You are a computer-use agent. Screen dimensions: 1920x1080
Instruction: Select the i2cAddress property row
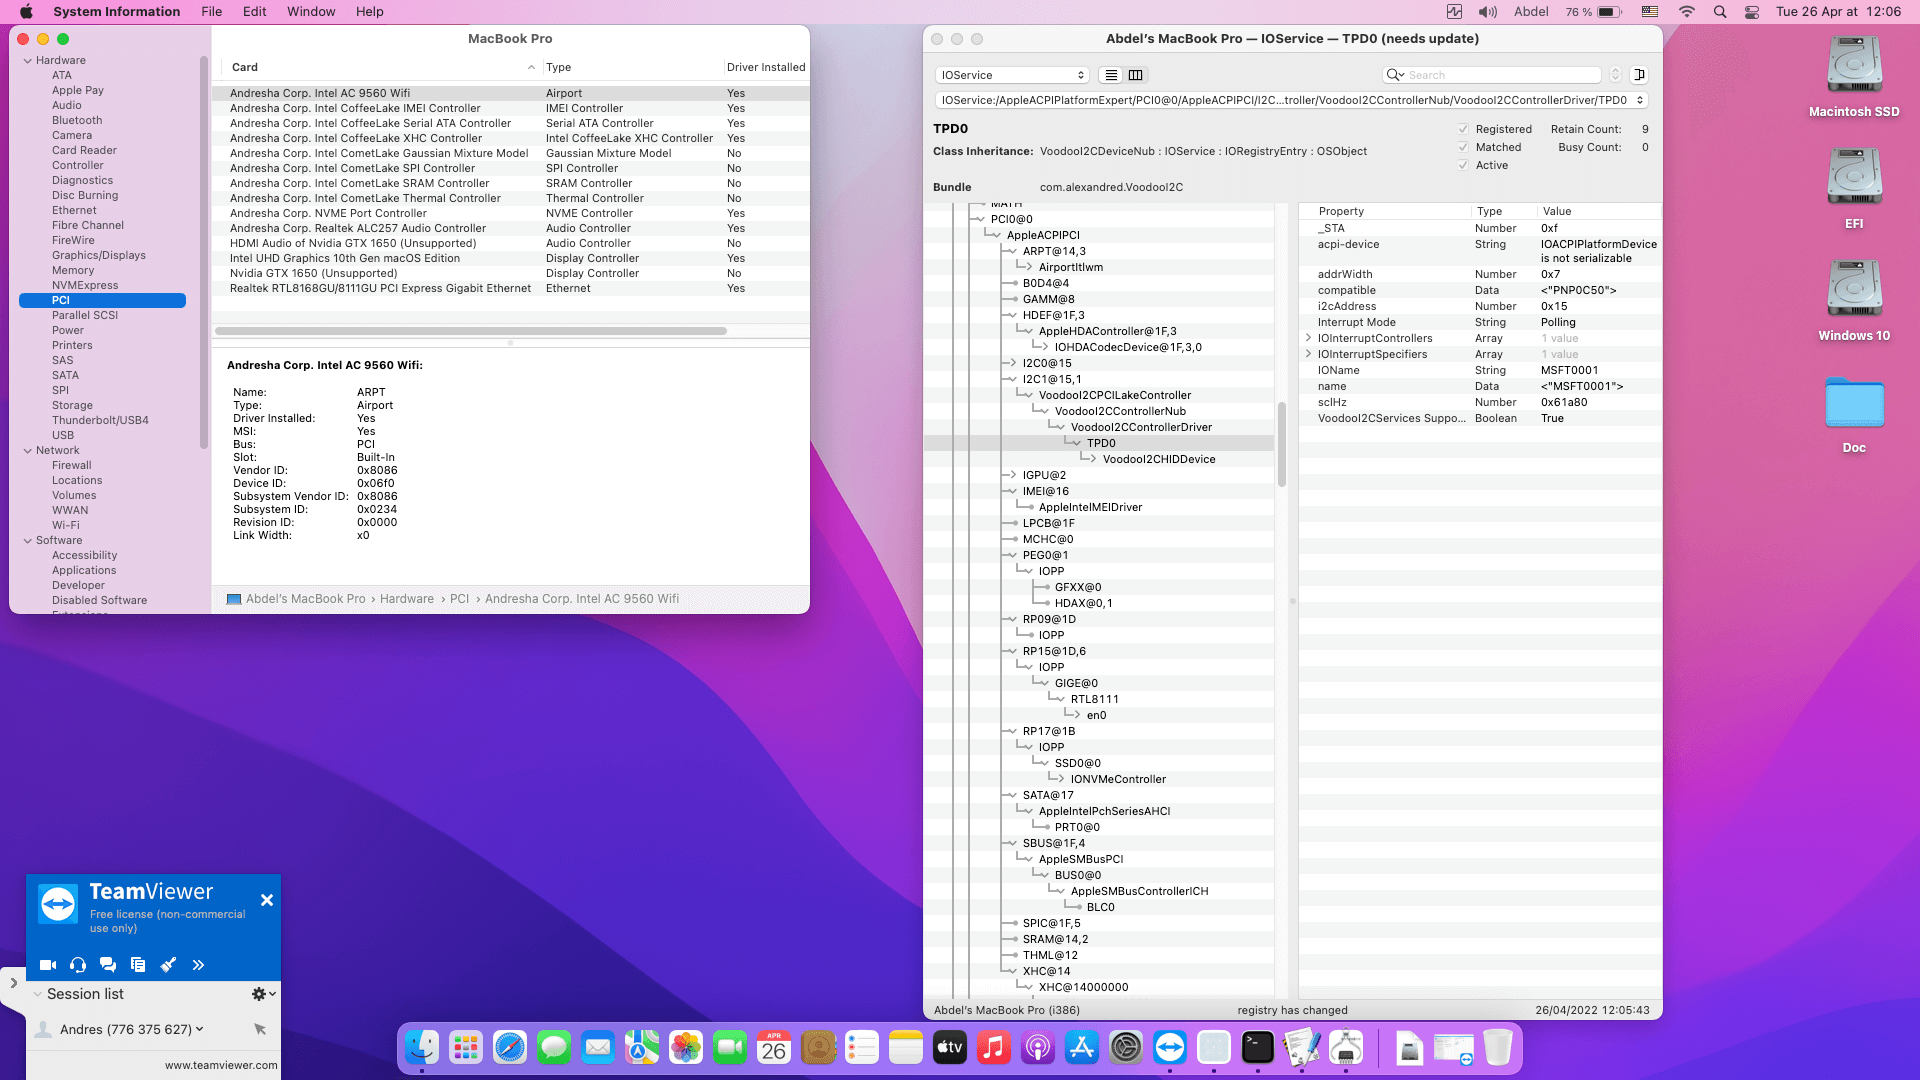[x=1480, y=306]
